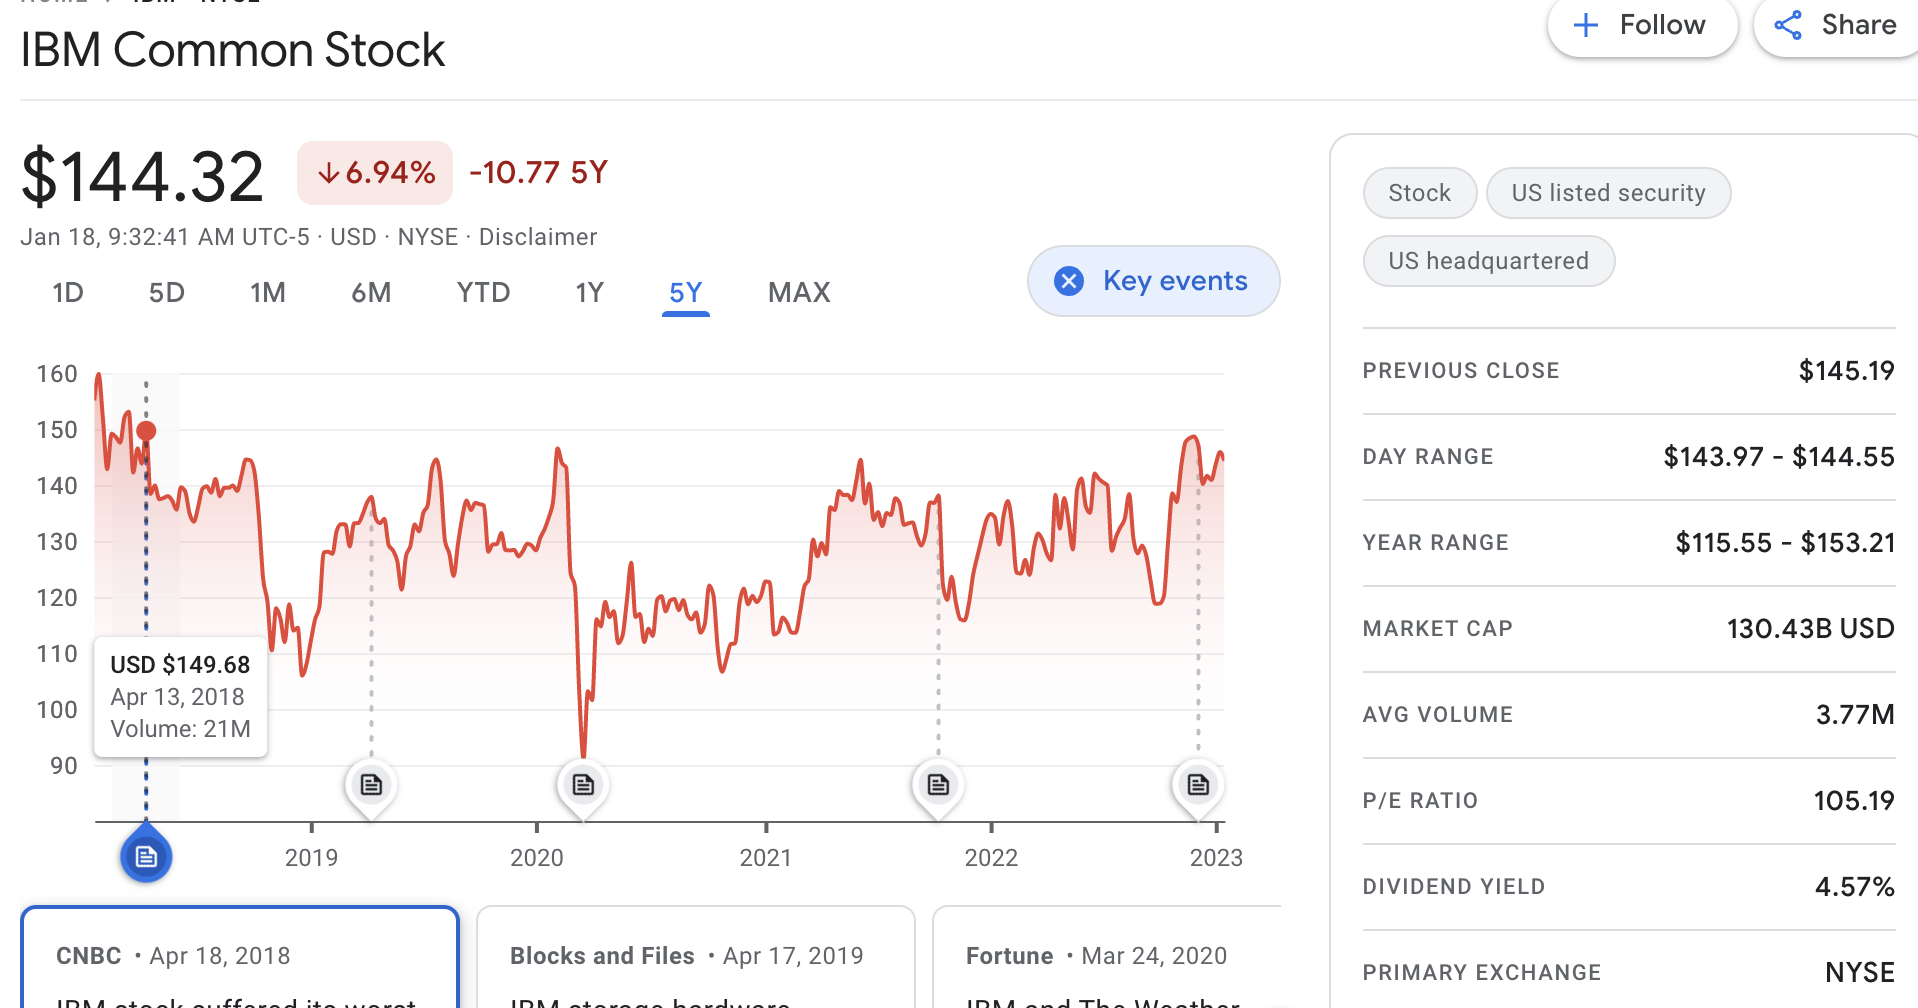This screenshot has width=1918, height=1008.
Task: Open the late-2021 news event marker
Action: 938,785
